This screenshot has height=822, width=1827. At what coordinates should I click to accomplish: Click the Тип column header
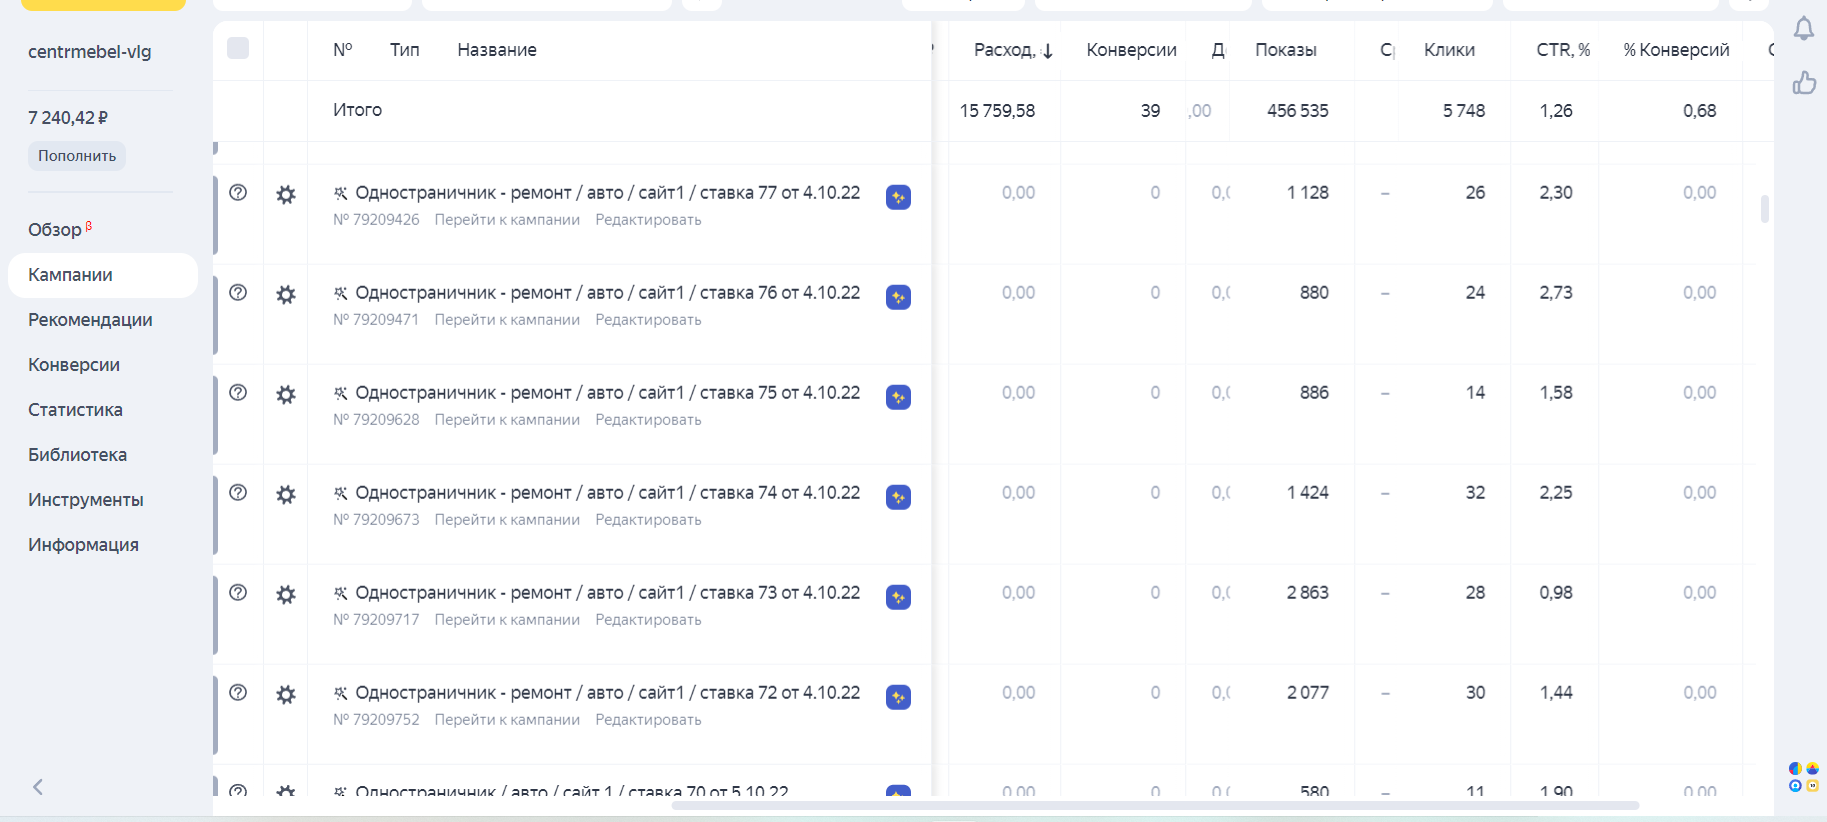(x=405, y=50)
